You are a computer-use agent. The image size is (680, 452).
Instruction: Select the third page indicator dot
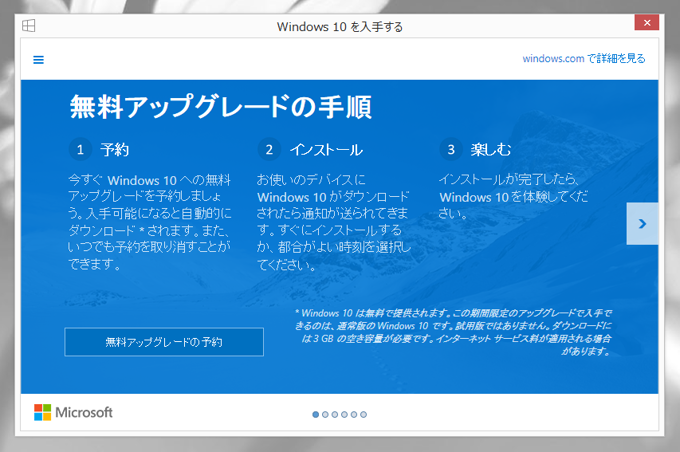click(x=335, y=414)
